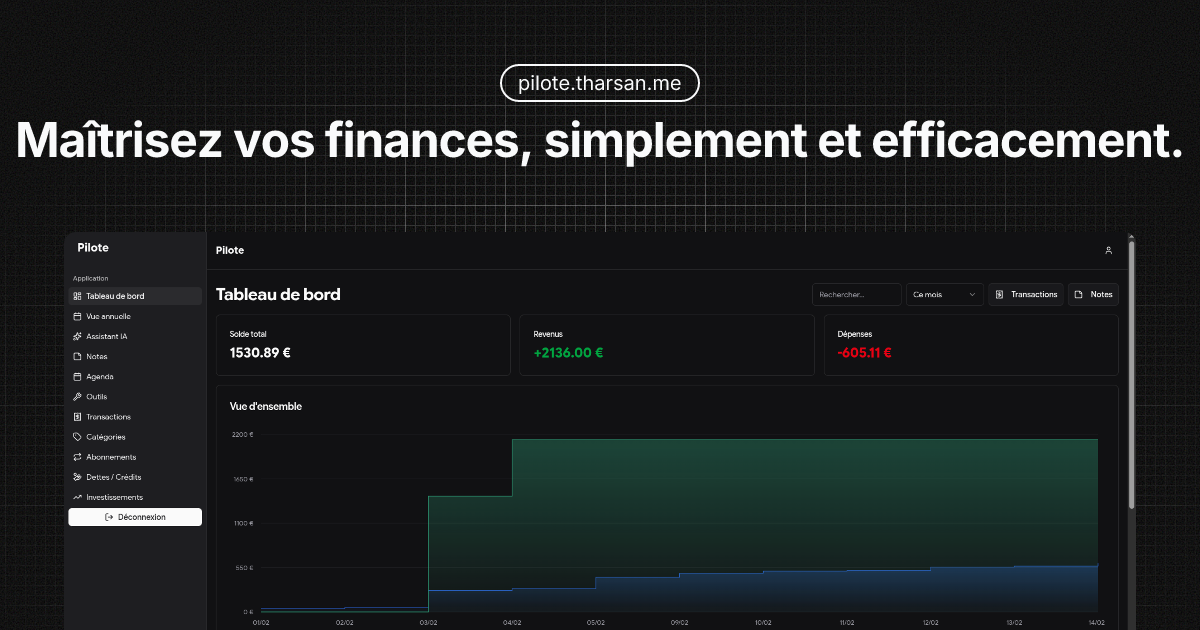Click the Outils wrench icon

pos(77,397)
